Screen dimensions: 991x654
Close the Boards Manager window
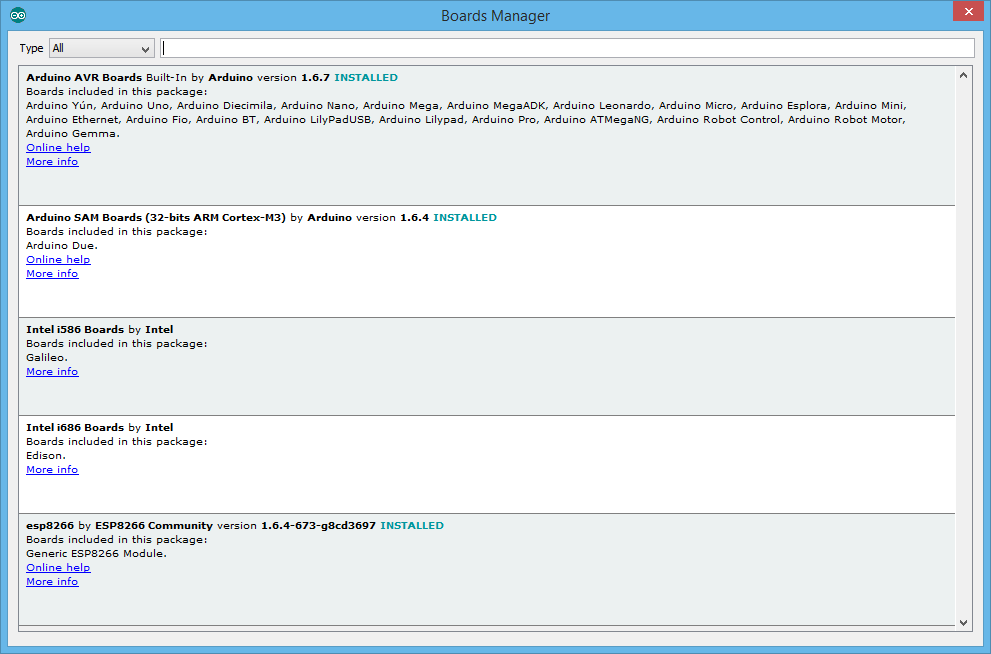(968, 11)
